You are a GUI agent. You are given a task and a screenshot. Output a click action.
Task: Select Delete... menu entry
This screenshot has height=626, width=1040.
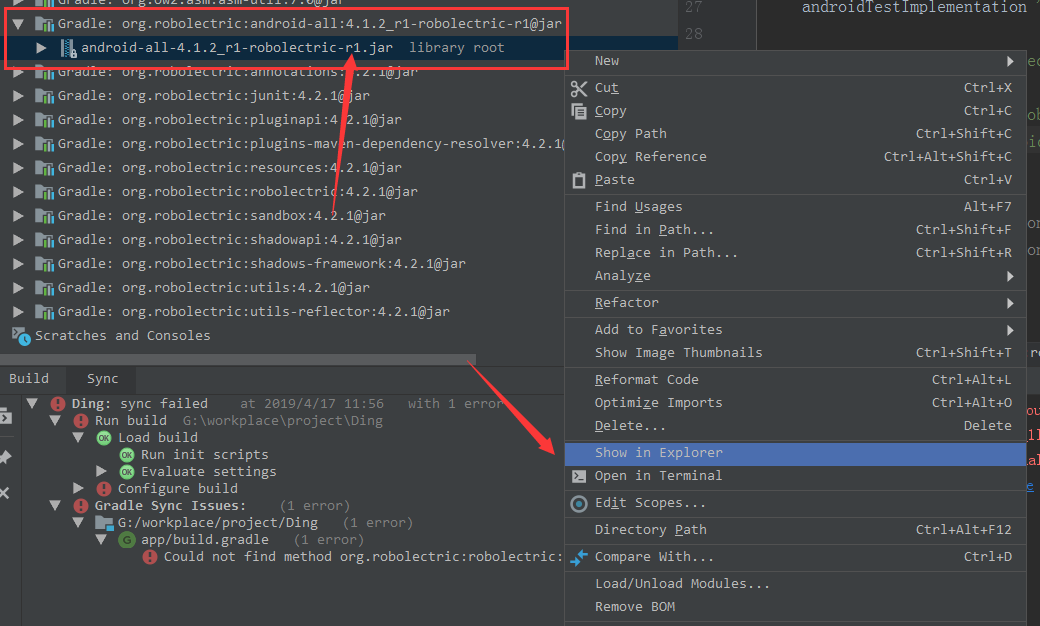coord(795,426)
